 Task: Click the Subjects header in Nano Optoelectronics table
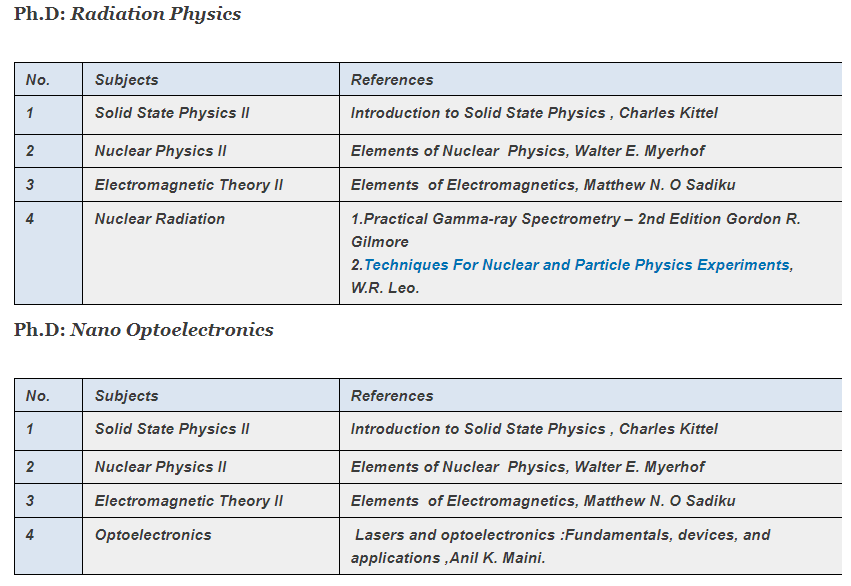[126, 396]
